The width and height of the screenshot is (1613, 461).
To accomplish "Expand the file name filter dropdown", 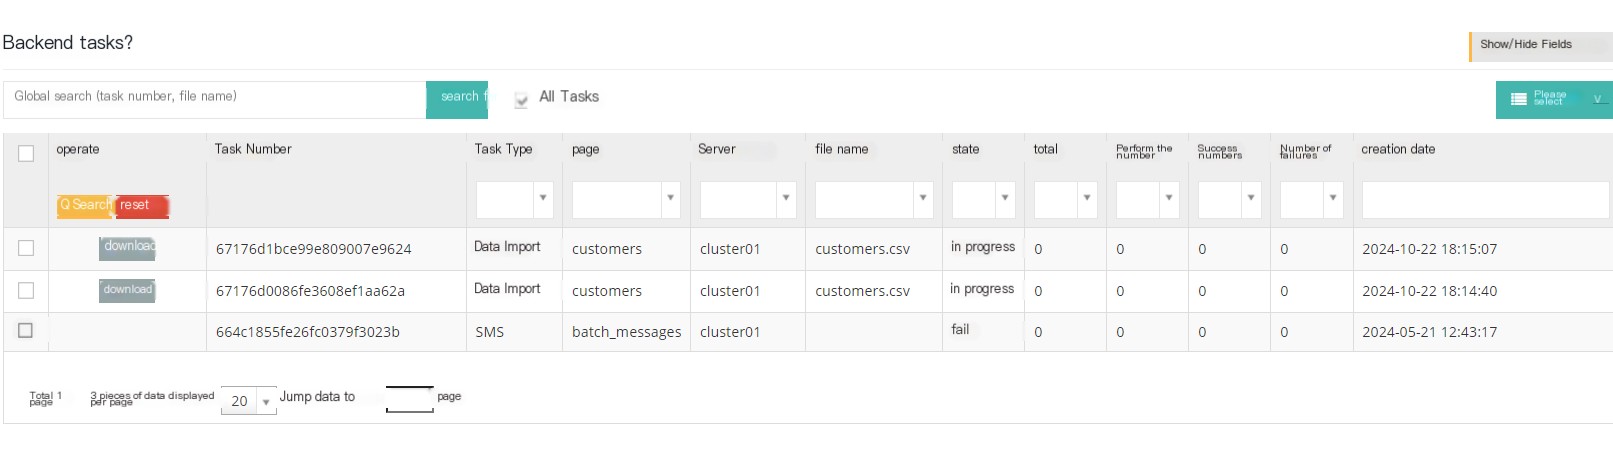I will coord(874,199).
